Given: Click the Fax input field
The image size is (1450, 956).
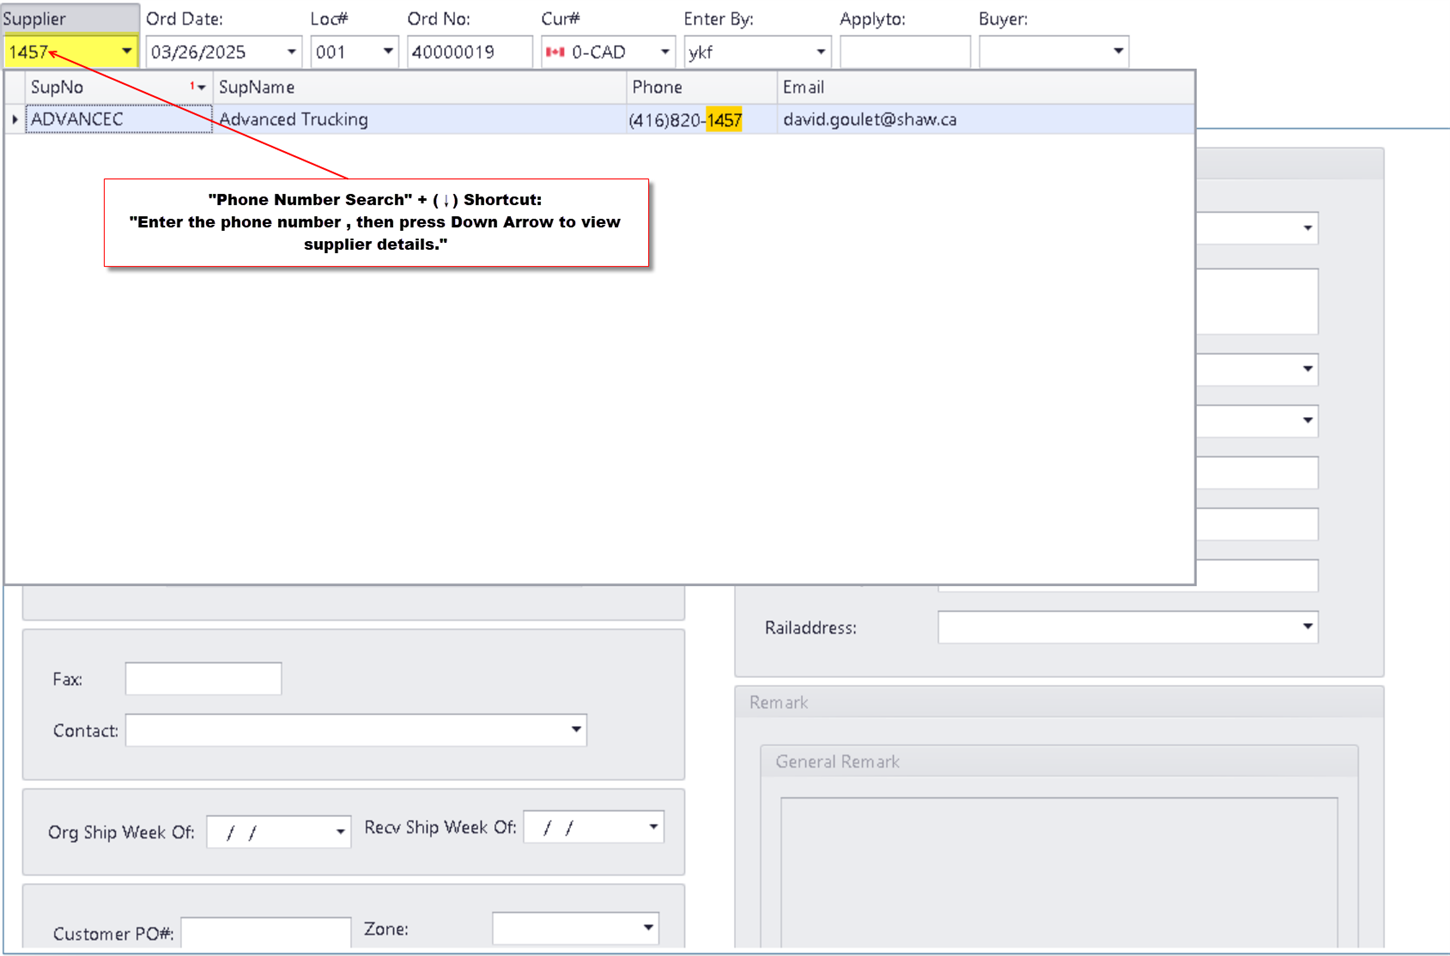Looking at the screenshot, I should tap(203, 679).
